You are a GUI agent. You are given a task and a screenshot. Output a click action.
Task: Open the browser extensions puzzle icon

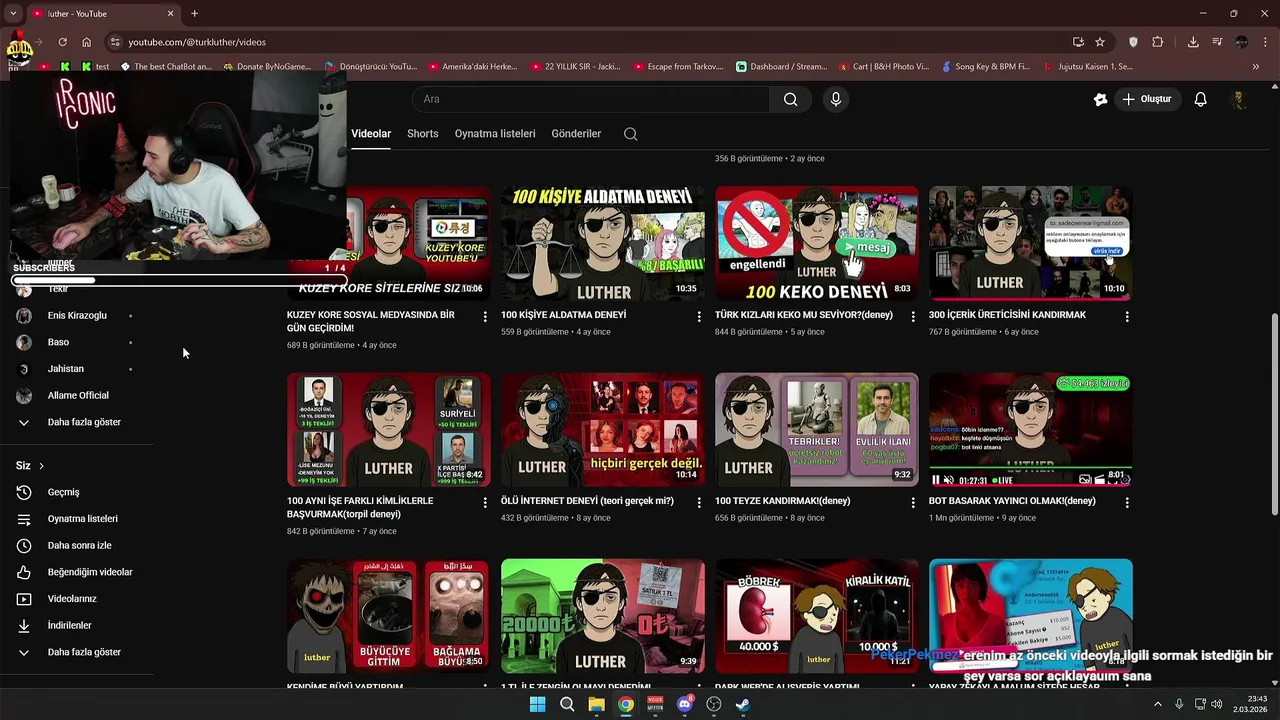point(1158,42)
